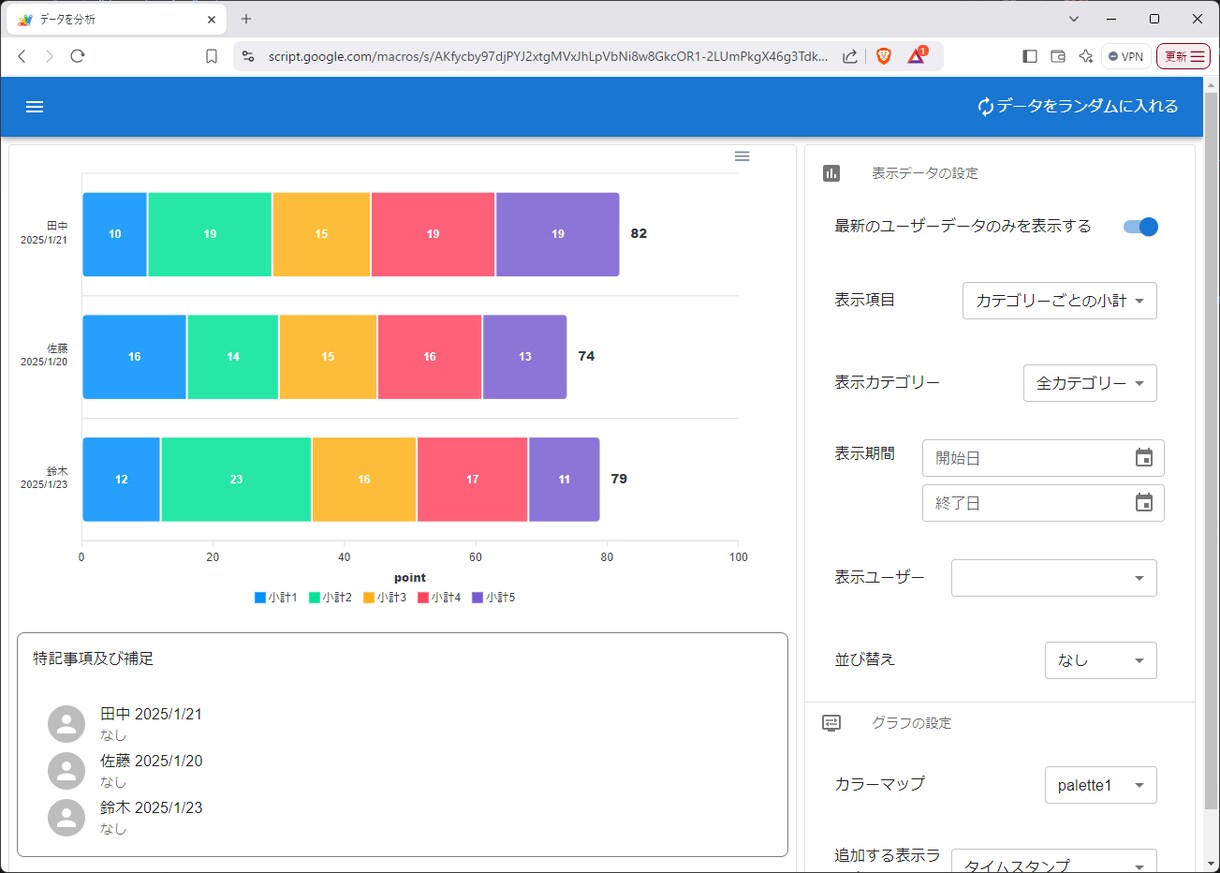Screen dimensions: 1220x873
Task: Click the site settings icon in address bar
Action: point(249,57)
